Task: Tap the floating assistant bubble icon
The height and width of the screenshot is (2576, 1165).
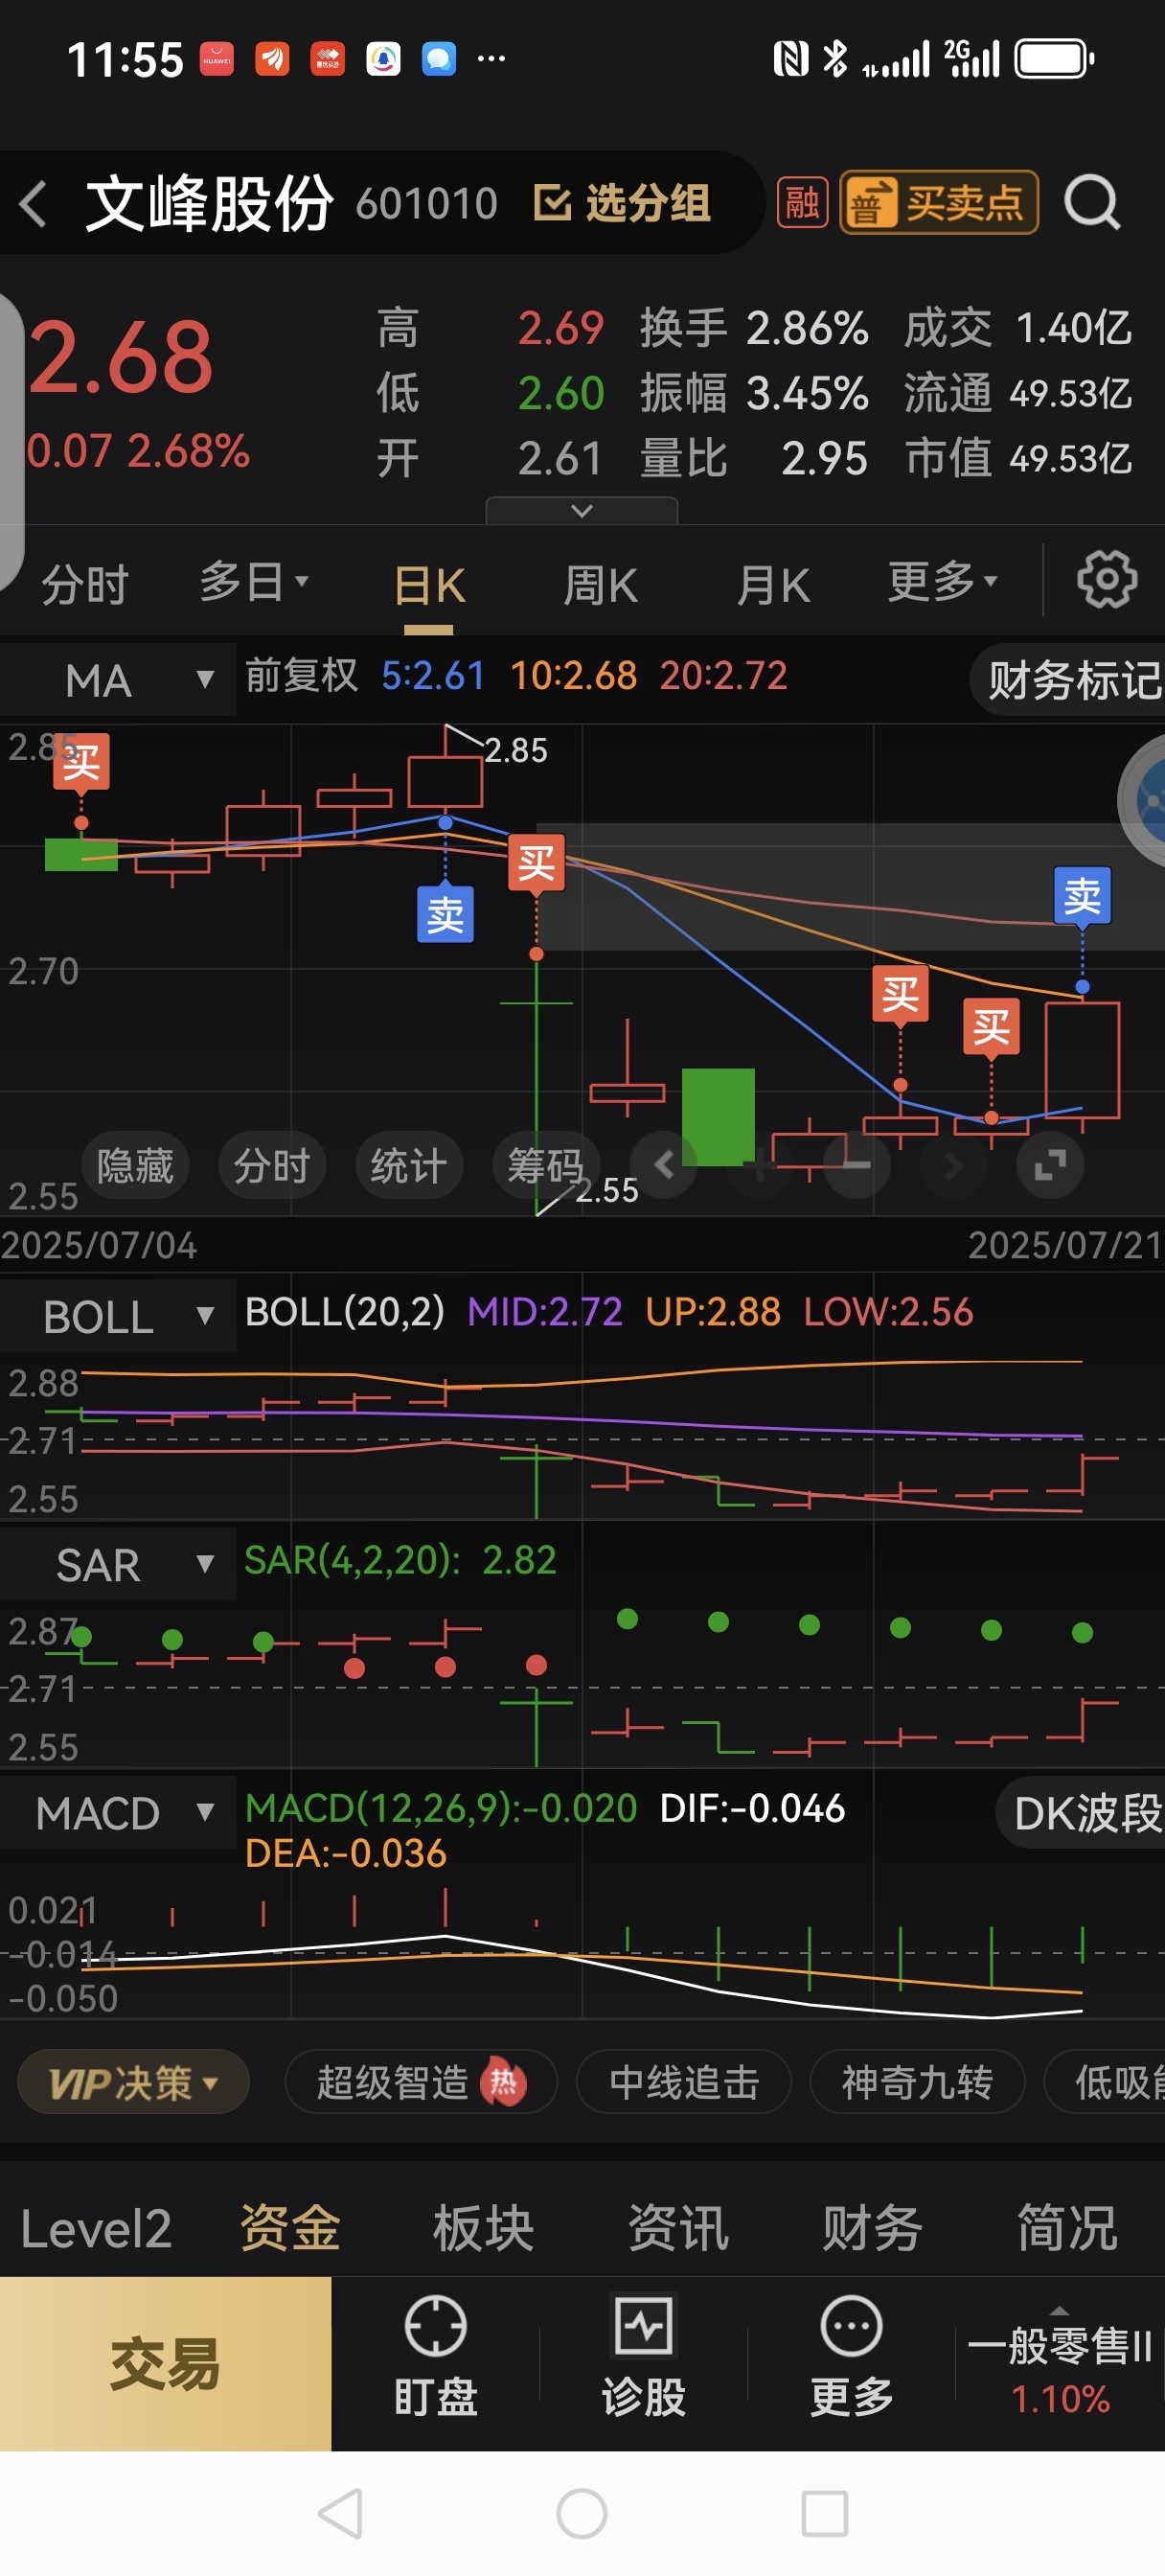Action: (x=1143, y=800)
